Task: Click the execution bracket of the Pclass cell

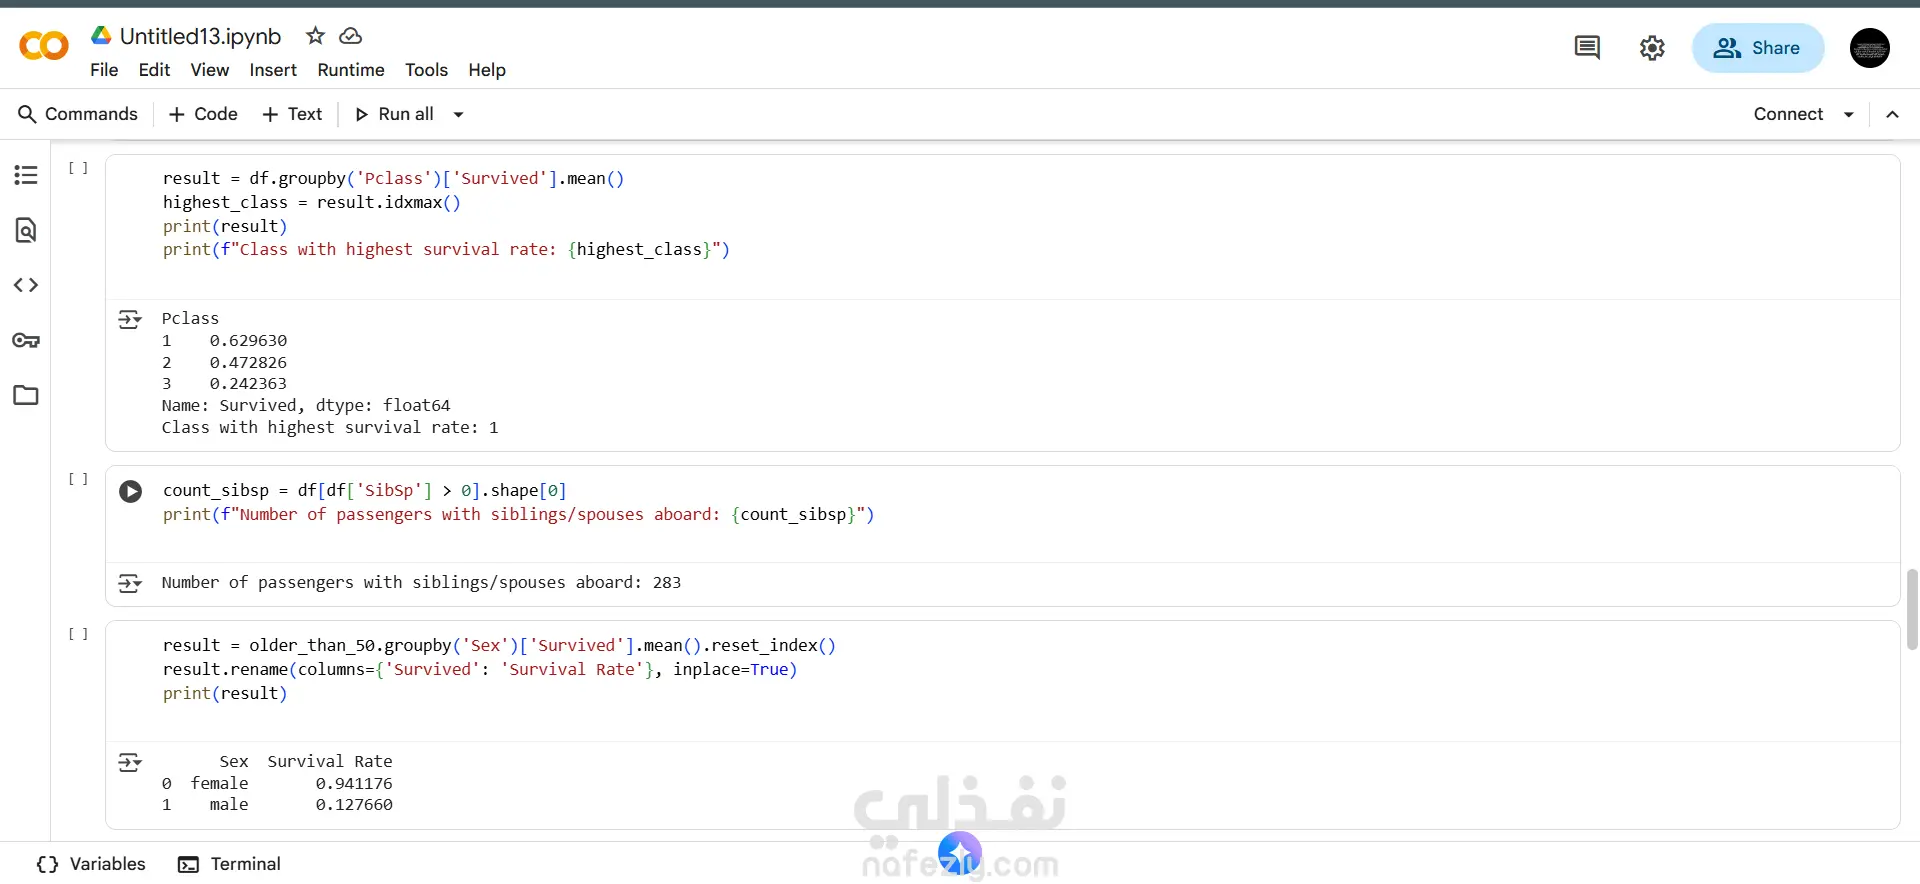Action: (78, 168)
